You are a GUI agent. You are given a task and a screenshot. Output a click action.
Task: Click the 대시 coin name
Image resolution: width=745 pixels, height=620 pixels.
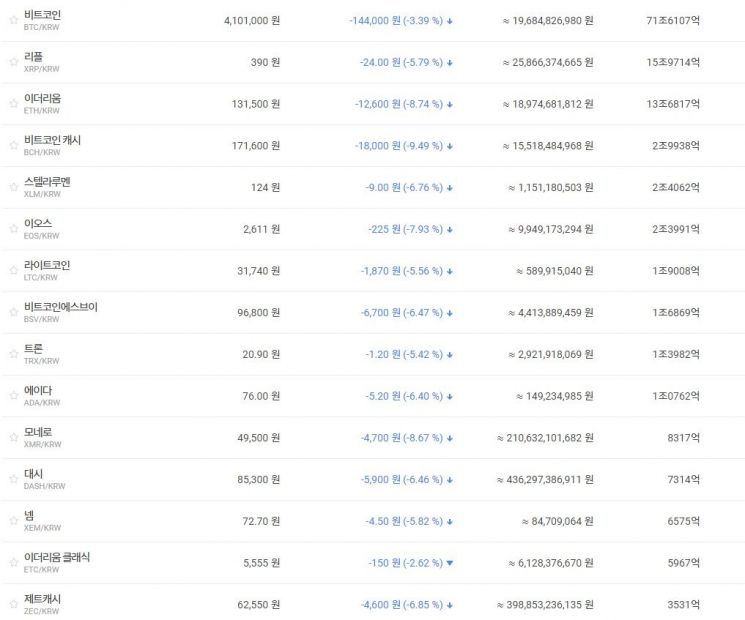click(x=33, y=474)
